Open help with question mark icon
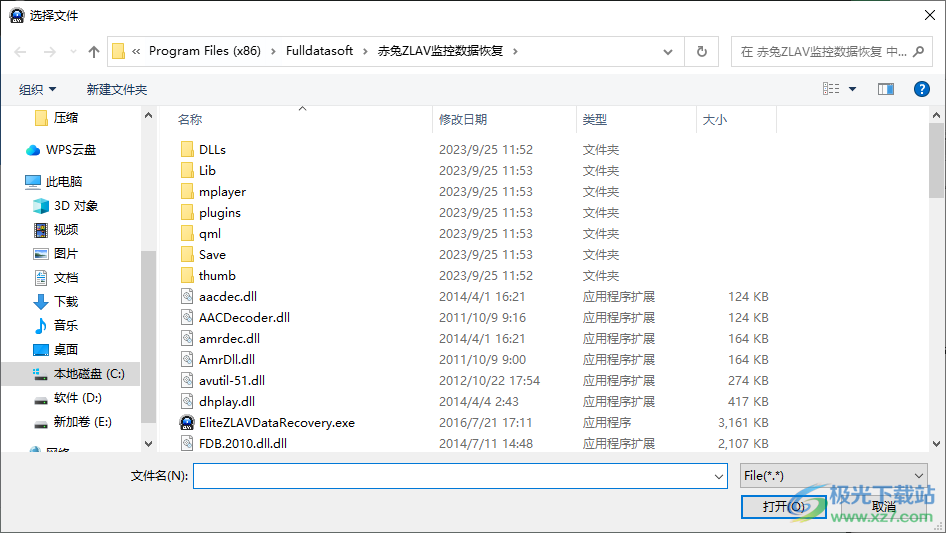The width and height of the screenshot is (946, 533). (921, 89)
